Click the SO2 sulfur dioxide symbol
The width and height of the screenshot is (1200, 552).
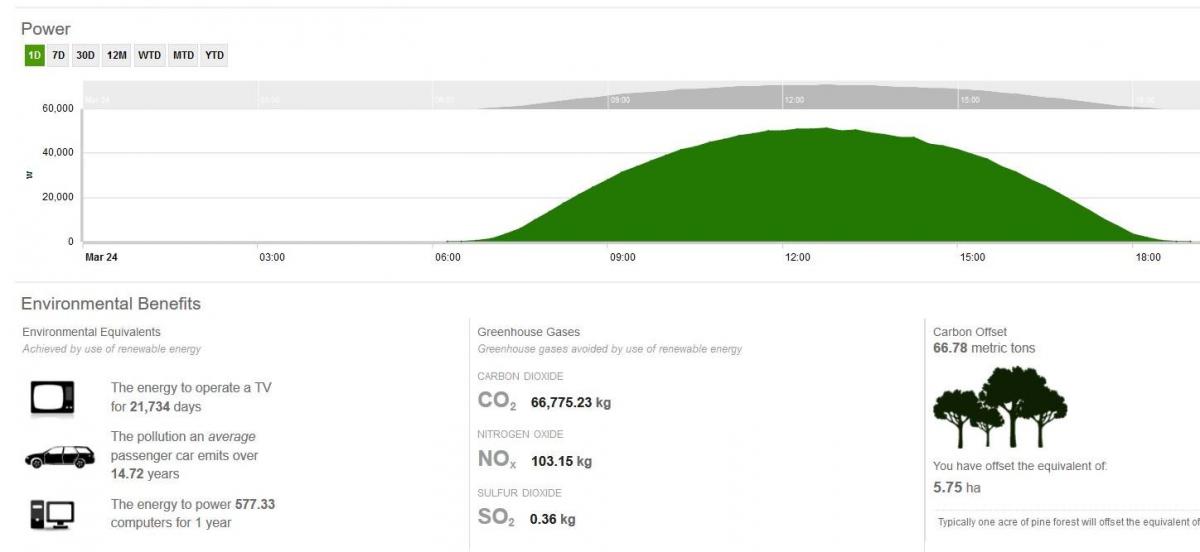coord(496,518)
